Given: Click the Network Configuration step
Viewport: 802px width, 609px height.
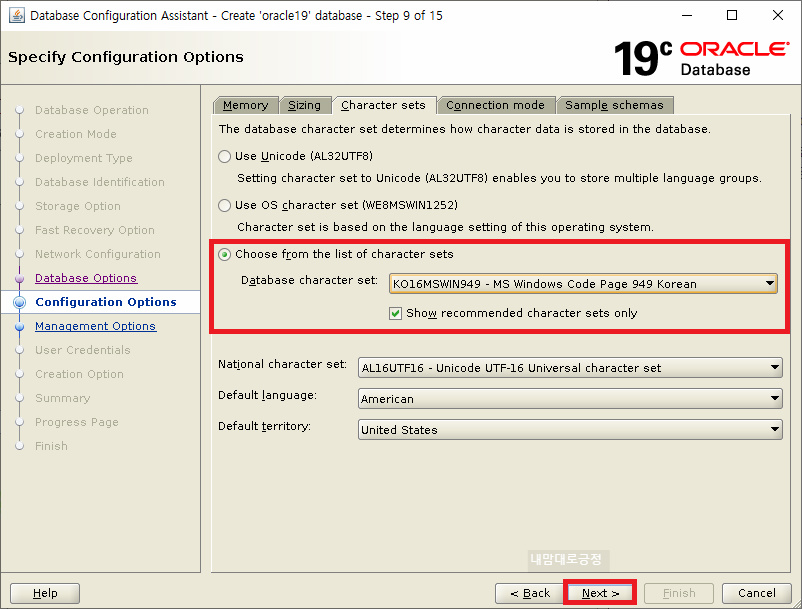Looking at the screenshot, I should pyautogui.click(x=98, y=254).
